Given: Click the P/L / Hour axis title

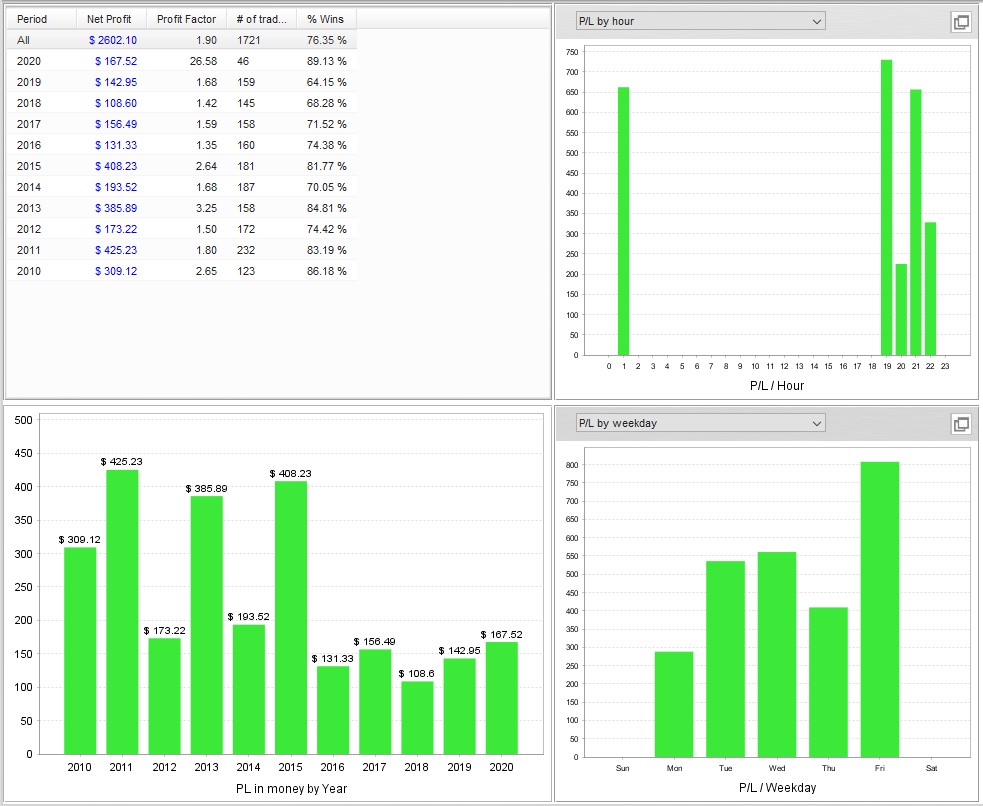Looking at the screenshot, I should [x=777, y=386].
